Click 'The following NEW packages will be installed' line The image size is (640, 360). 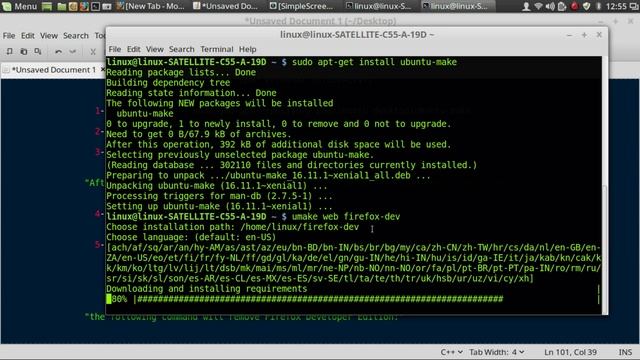pos(220,103)
